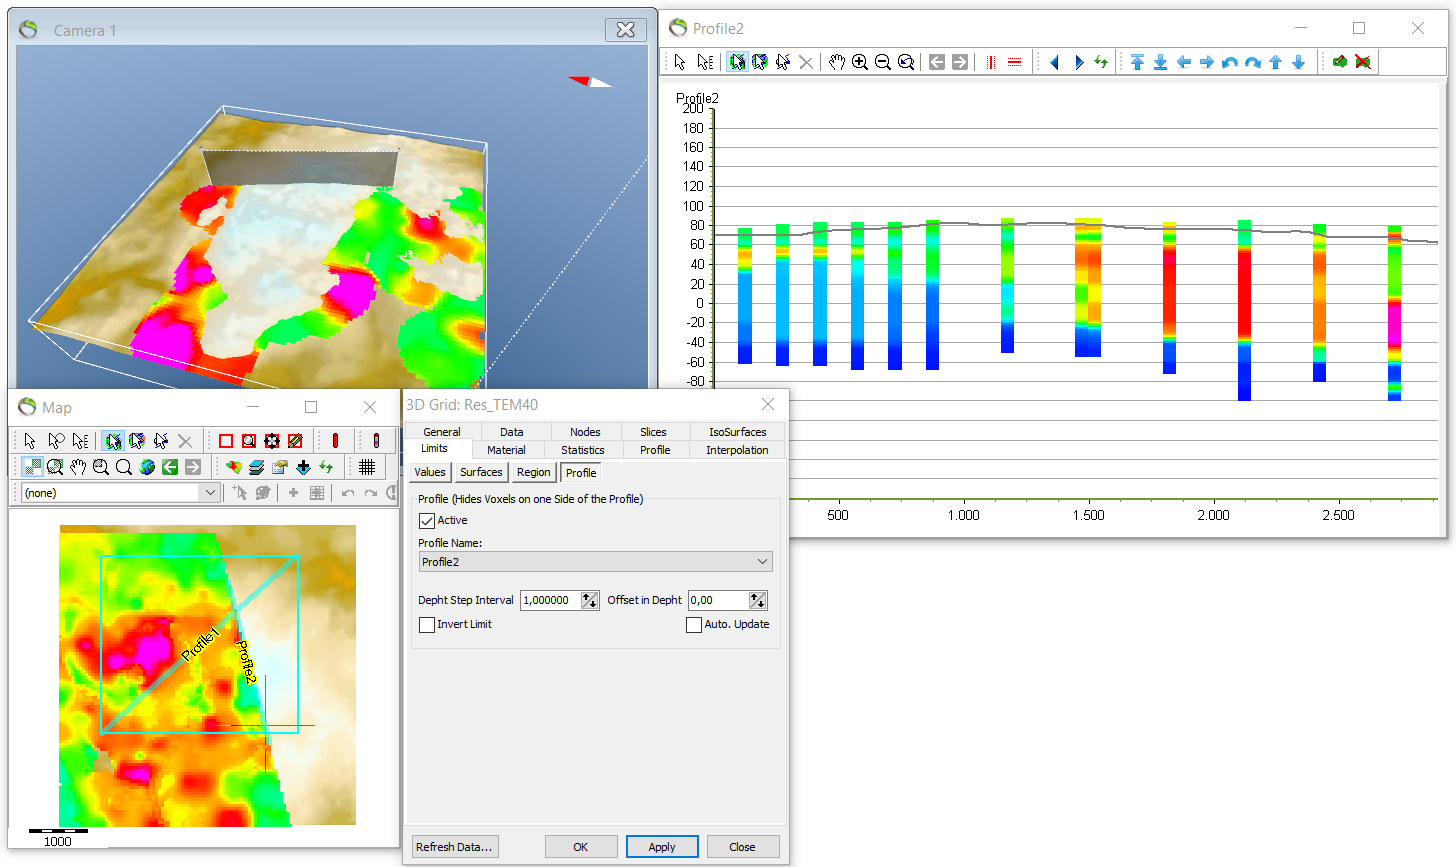Click the green back arrow in Map toolbar
This screenshot has width=1456, height=867.
170,466
